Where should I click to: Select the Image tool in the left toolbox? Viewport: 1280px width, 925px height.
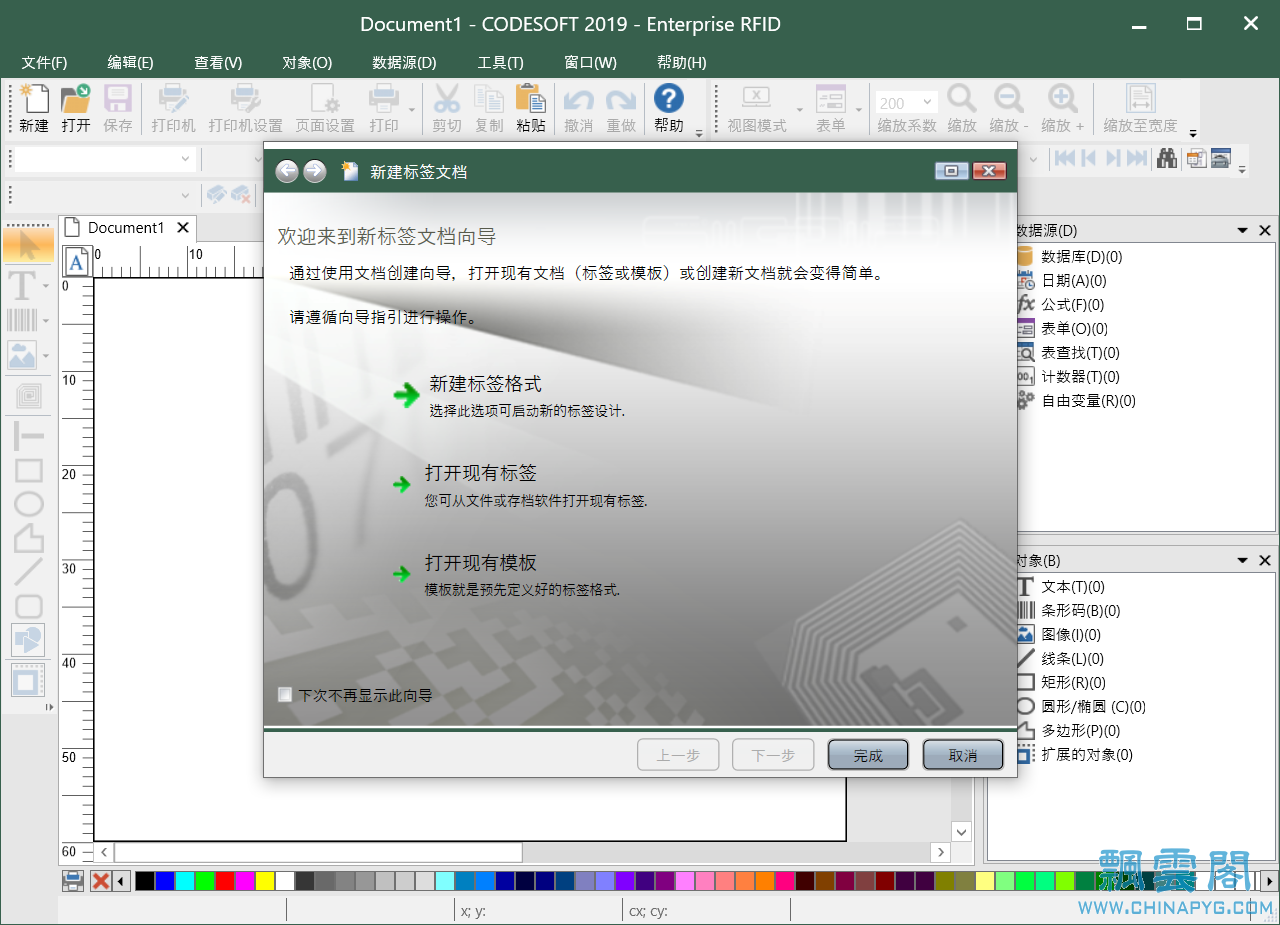(22, 355)
